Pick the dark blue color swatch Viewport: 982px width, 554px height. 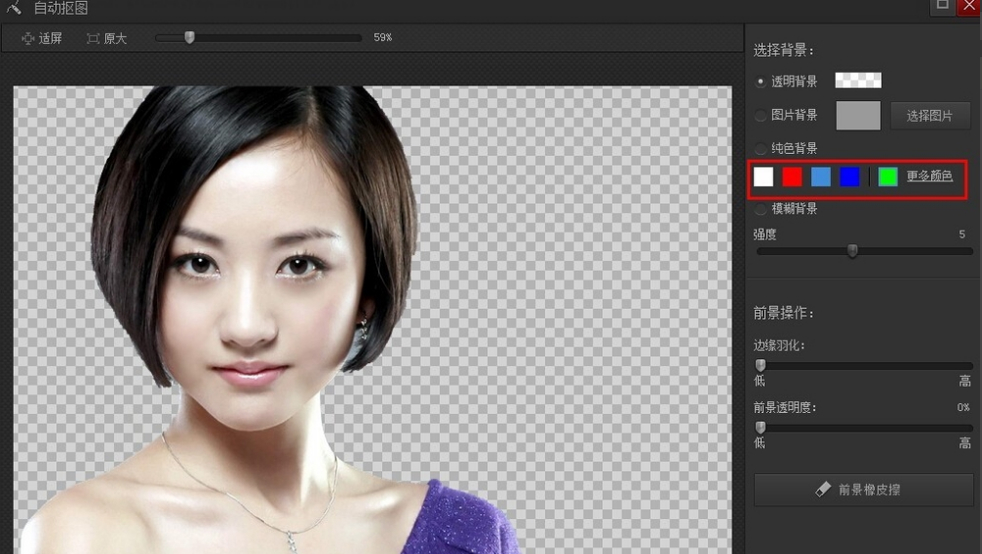click(850, 177)
